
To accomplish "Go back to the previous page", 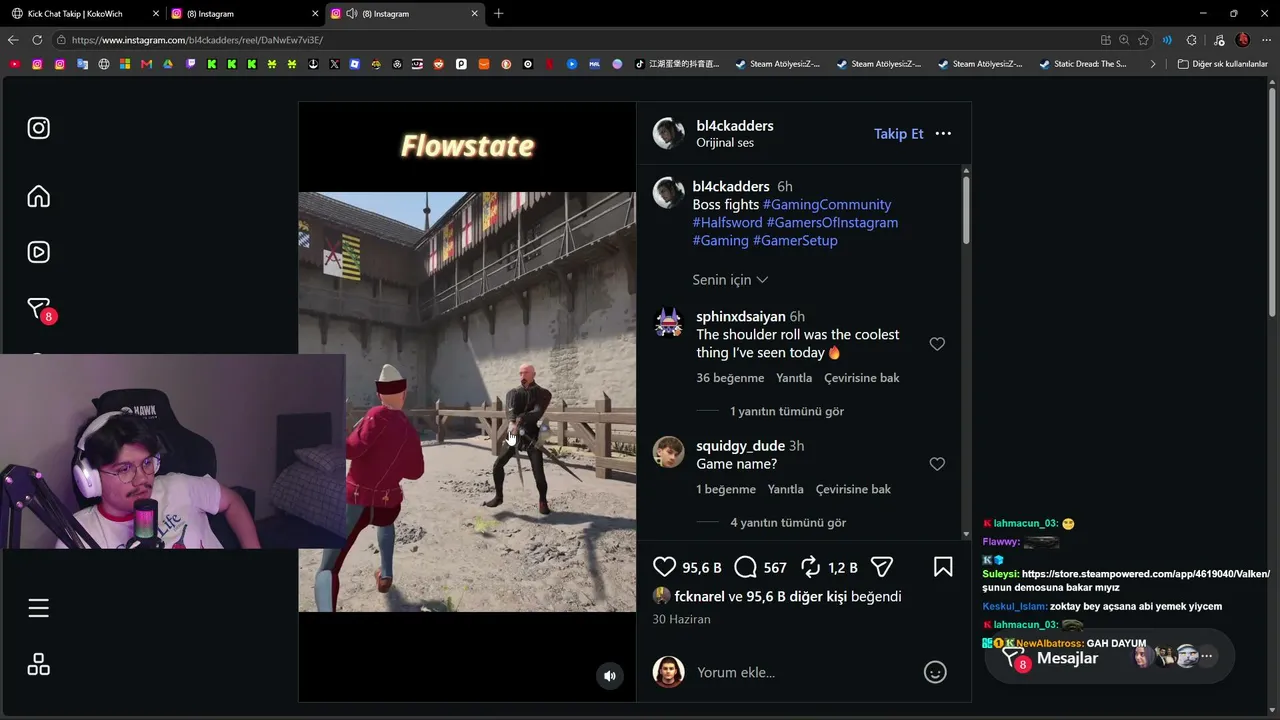I will click(x=13, y=40).
